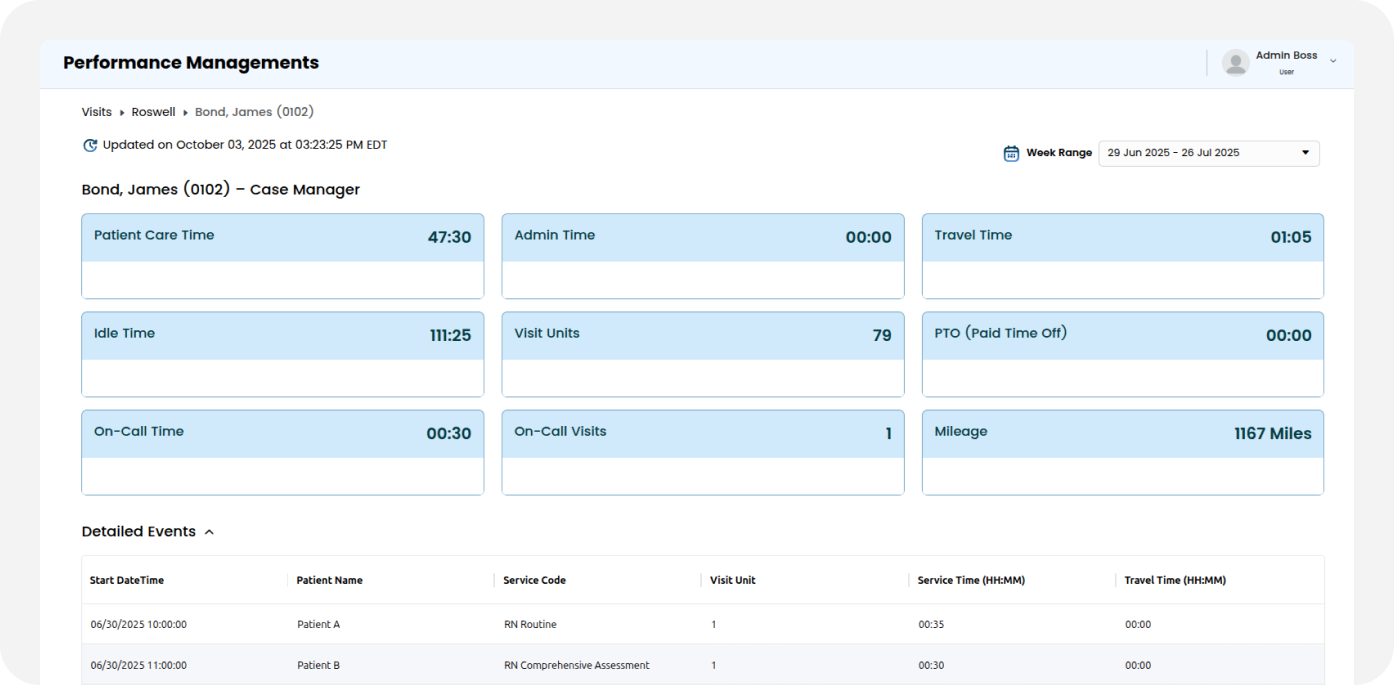Image resolution: width=1394 pixels, height=685 pixels.
Task: Click the refresh clock icon near Updated
Action: (x=90, y=145)
